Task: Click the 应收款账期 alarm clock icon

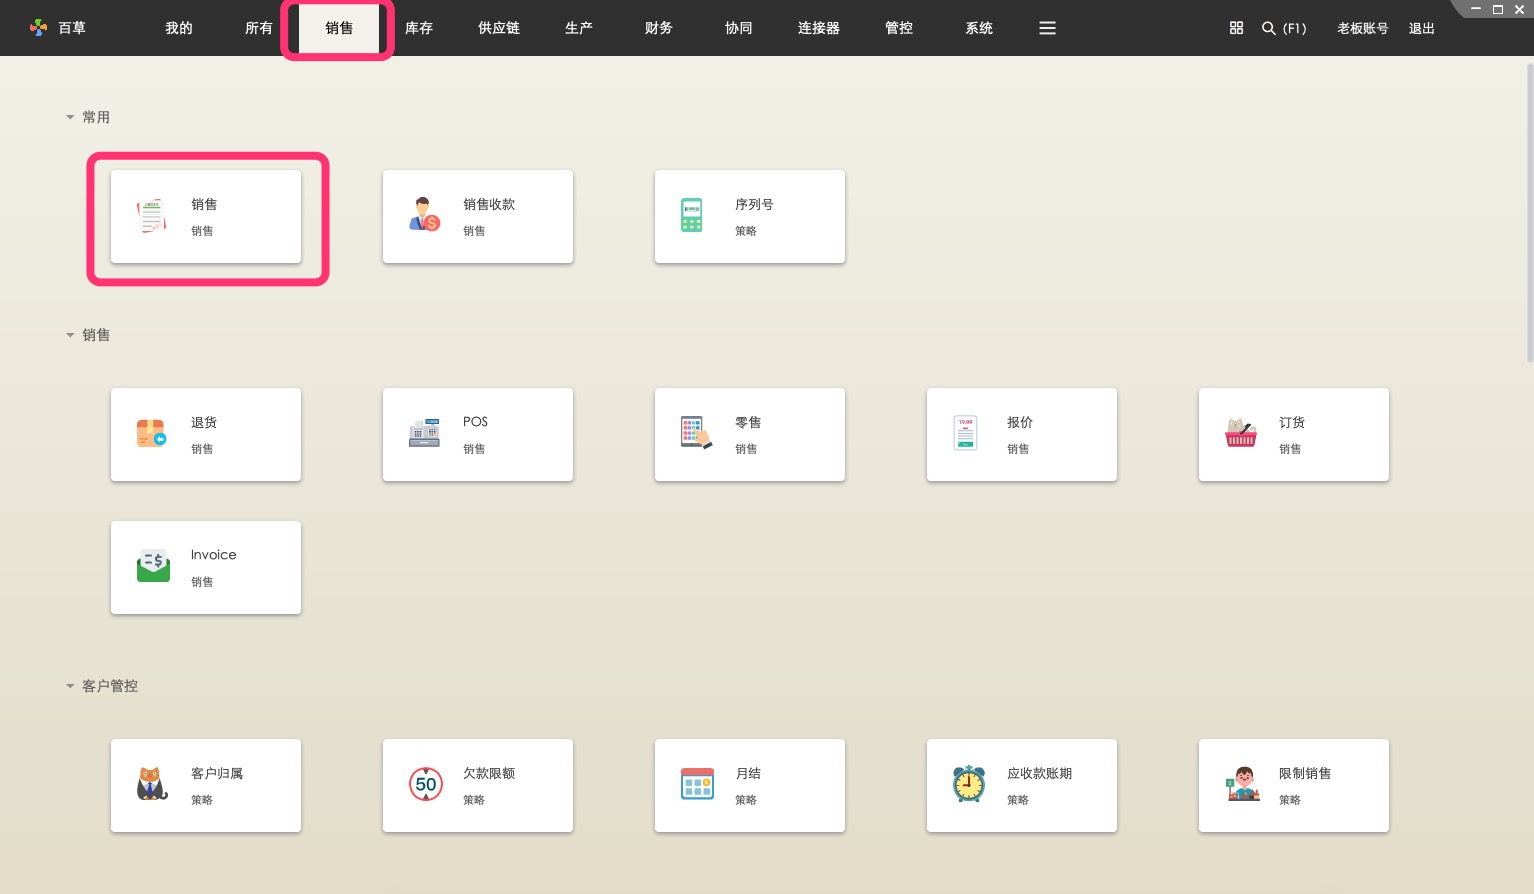Action: point(968,785)
